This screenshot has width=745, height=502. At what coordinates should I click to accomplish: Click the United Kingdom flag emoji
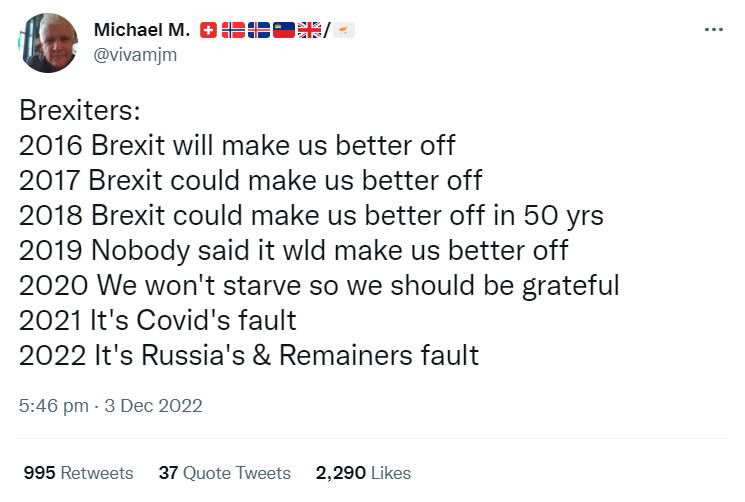pos(309,31)
